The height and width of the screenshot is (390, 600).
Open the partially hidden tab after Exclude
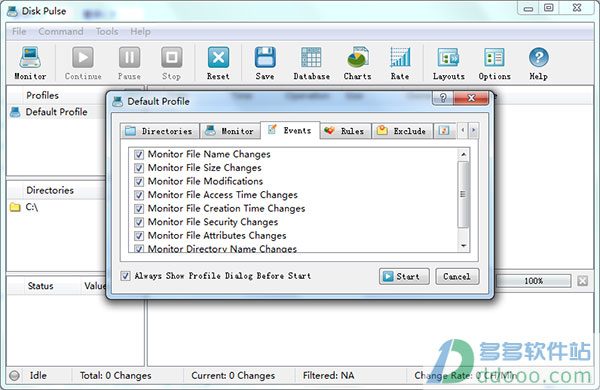(444, 131)
